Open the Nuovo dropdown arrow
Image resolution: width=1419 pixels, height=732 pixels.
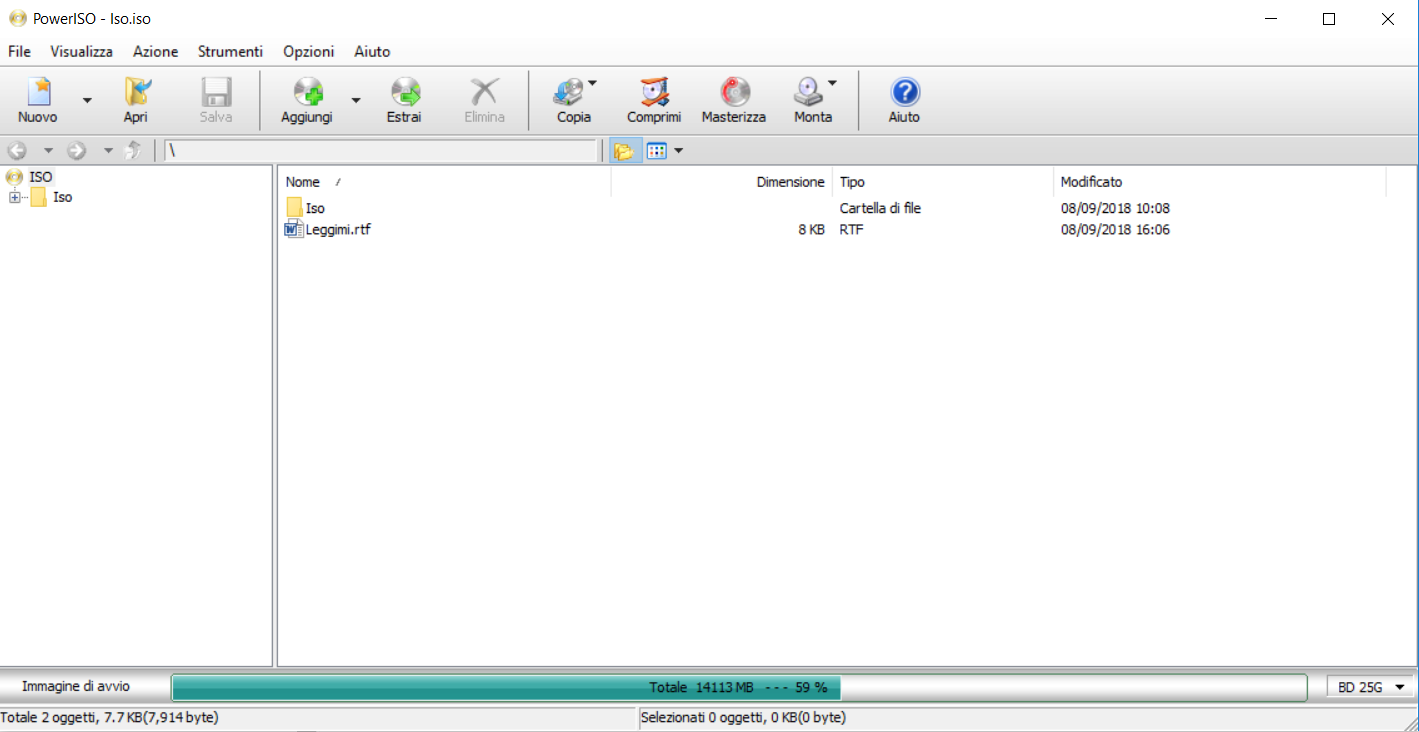pos(87,100)
